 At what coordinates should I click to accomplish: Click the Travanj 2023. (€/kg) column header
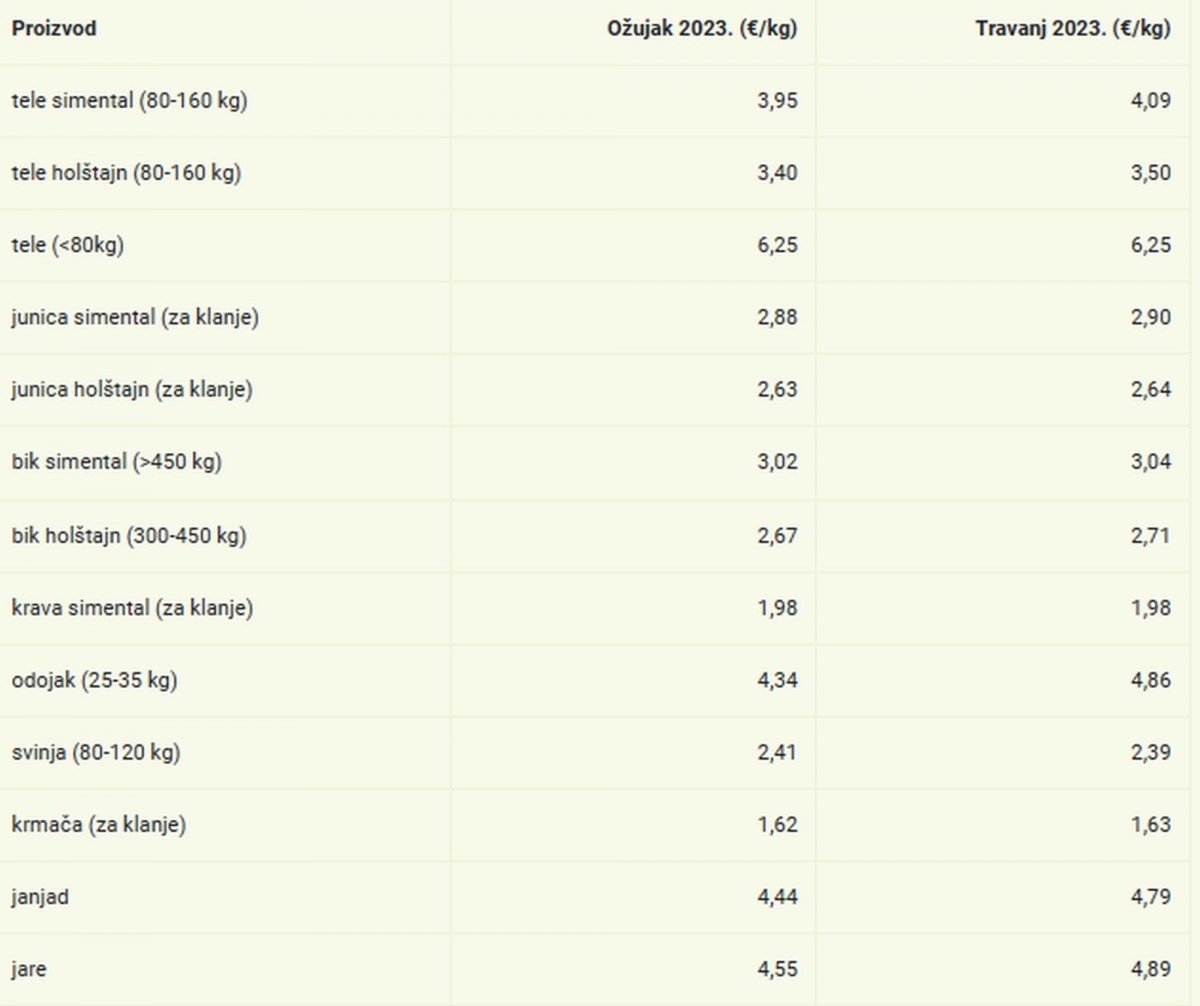[1072, 29]
